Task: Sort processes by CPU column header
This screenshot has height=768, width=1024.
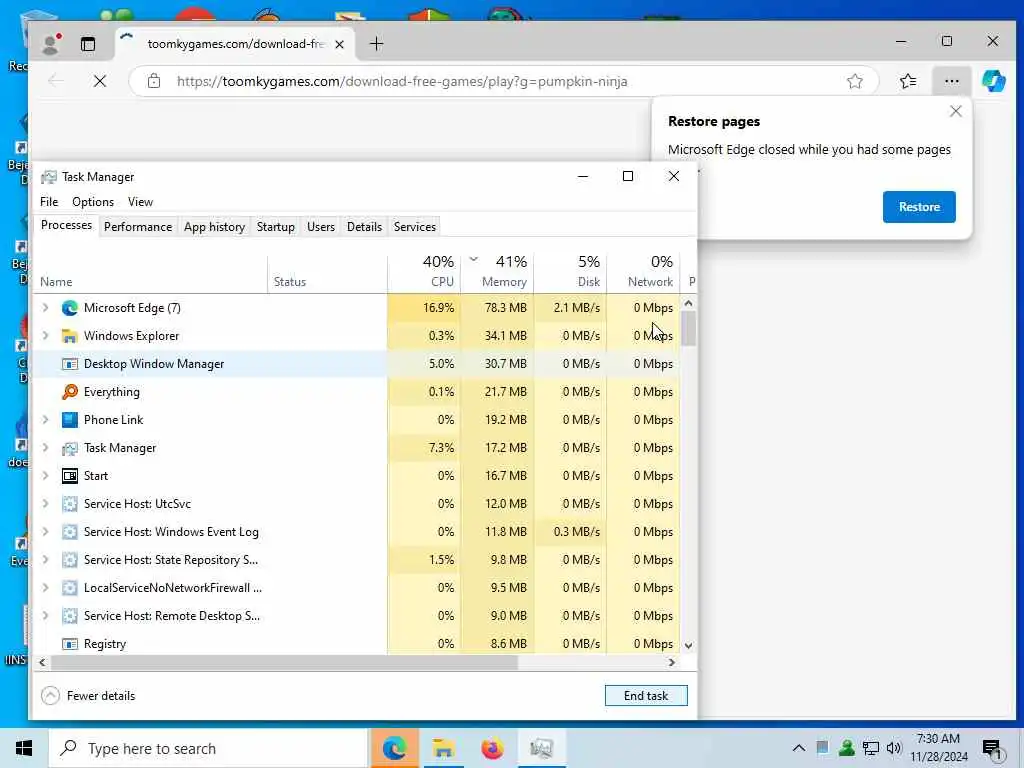Action: (424, 272)
